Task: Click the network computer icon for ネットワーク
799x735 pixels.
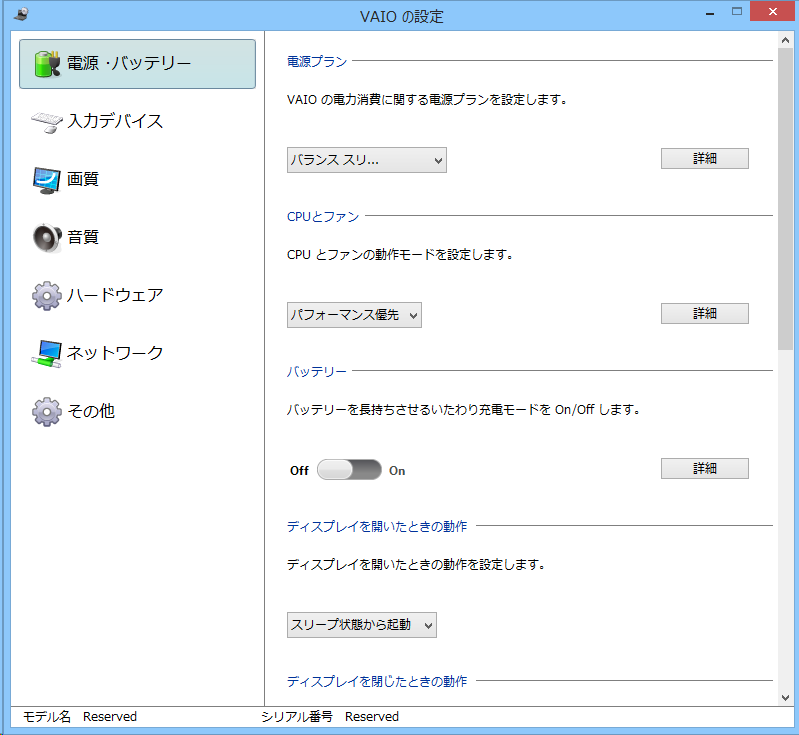Action: point(47,353)
